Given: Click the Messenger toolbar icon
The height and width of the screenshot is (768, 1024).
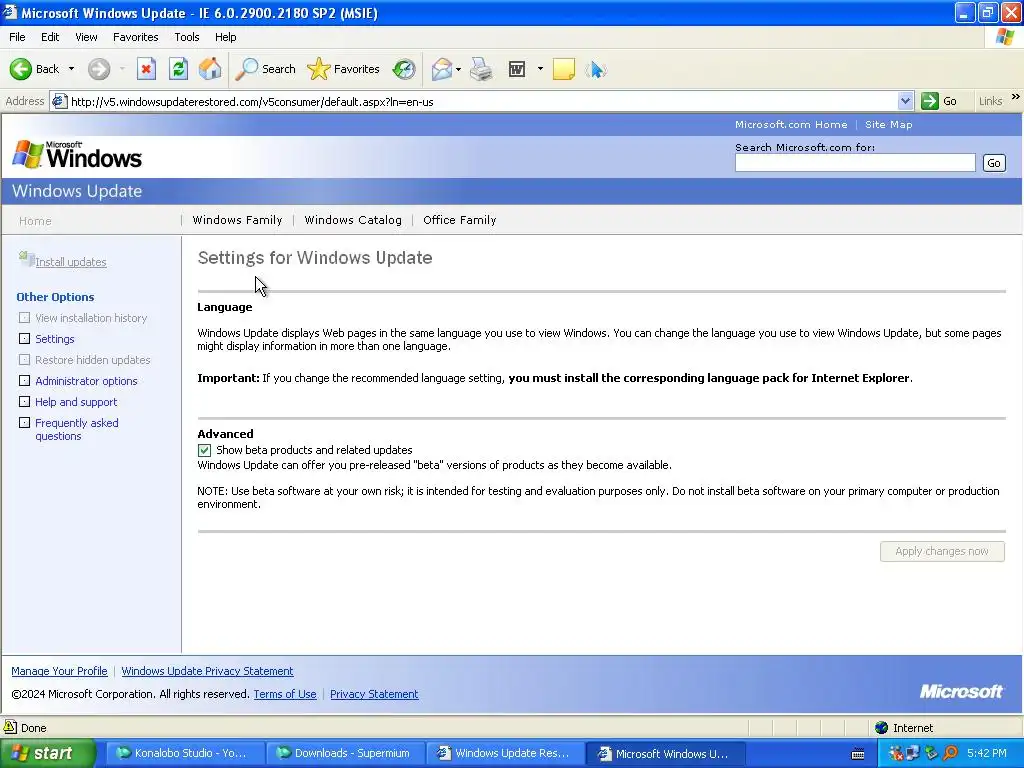Looking at the screenshot, I should [x=596, y=69].
